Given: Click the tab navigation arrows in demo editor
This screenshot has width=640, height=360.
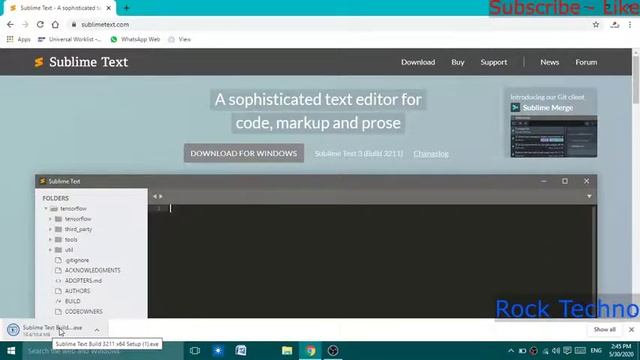Looking at the screenshot, I should 158,196.
